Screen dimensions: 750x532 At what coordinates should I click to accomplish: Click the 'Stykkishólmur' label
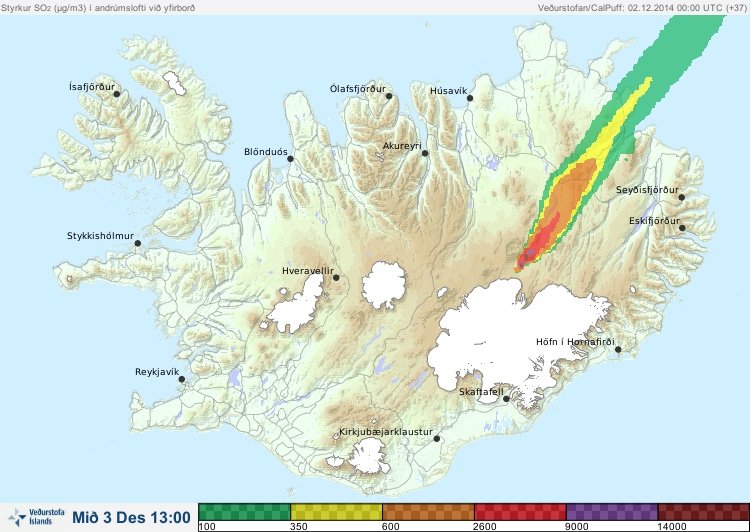point(100,236)
